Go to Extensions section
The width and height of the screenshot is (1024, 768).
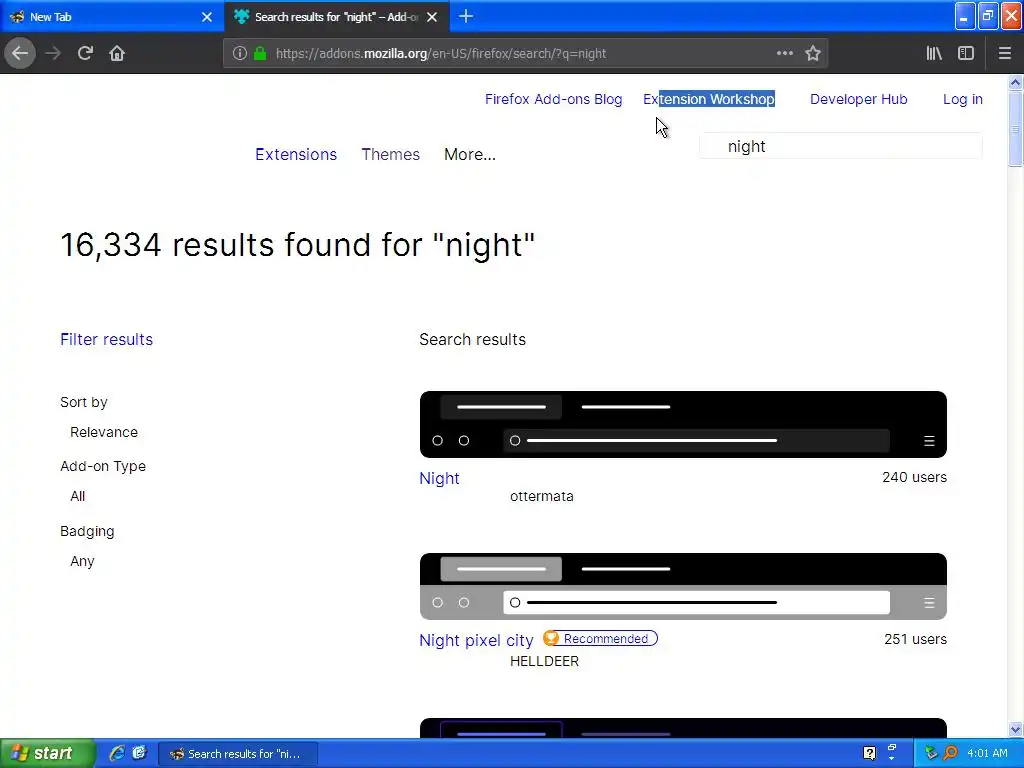296,154
